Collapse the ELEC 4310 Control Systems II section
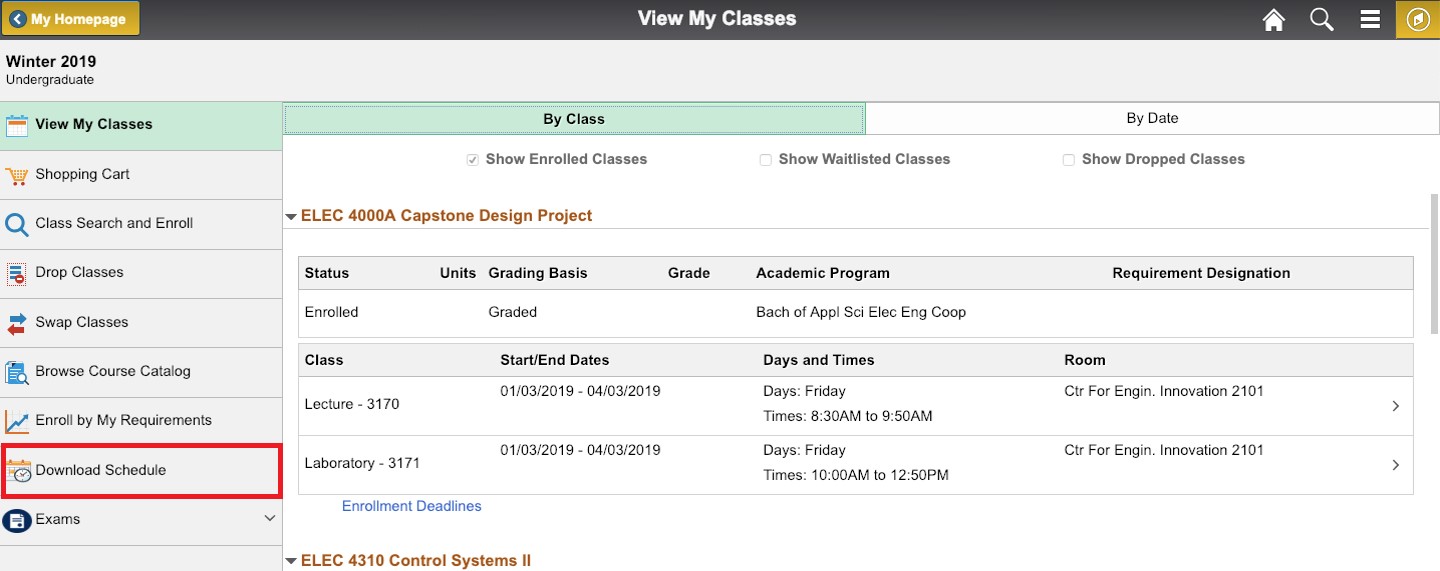This screenshot has height=571, width=1440. 292,561
